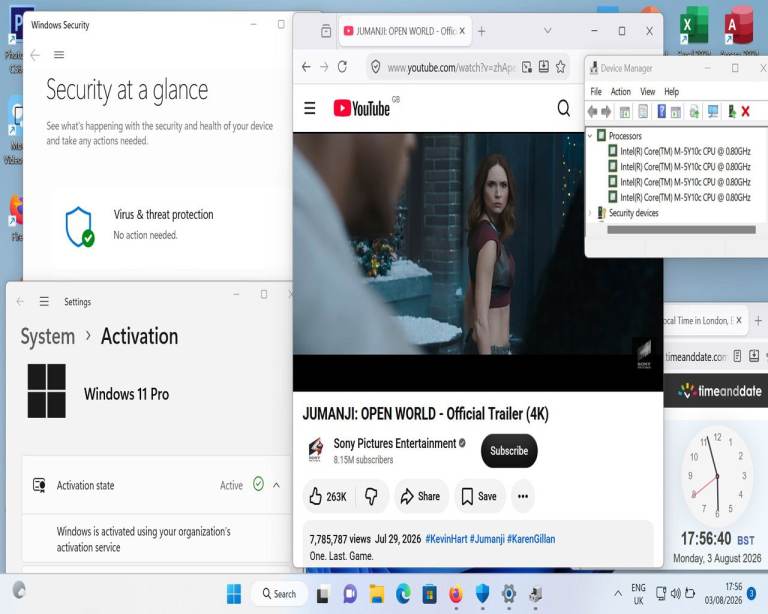Image resolution: width=768 pixels, height=614 pixels.
Task: Click Device Manager help toolbar icon
Action: click(x=661, y=112)
